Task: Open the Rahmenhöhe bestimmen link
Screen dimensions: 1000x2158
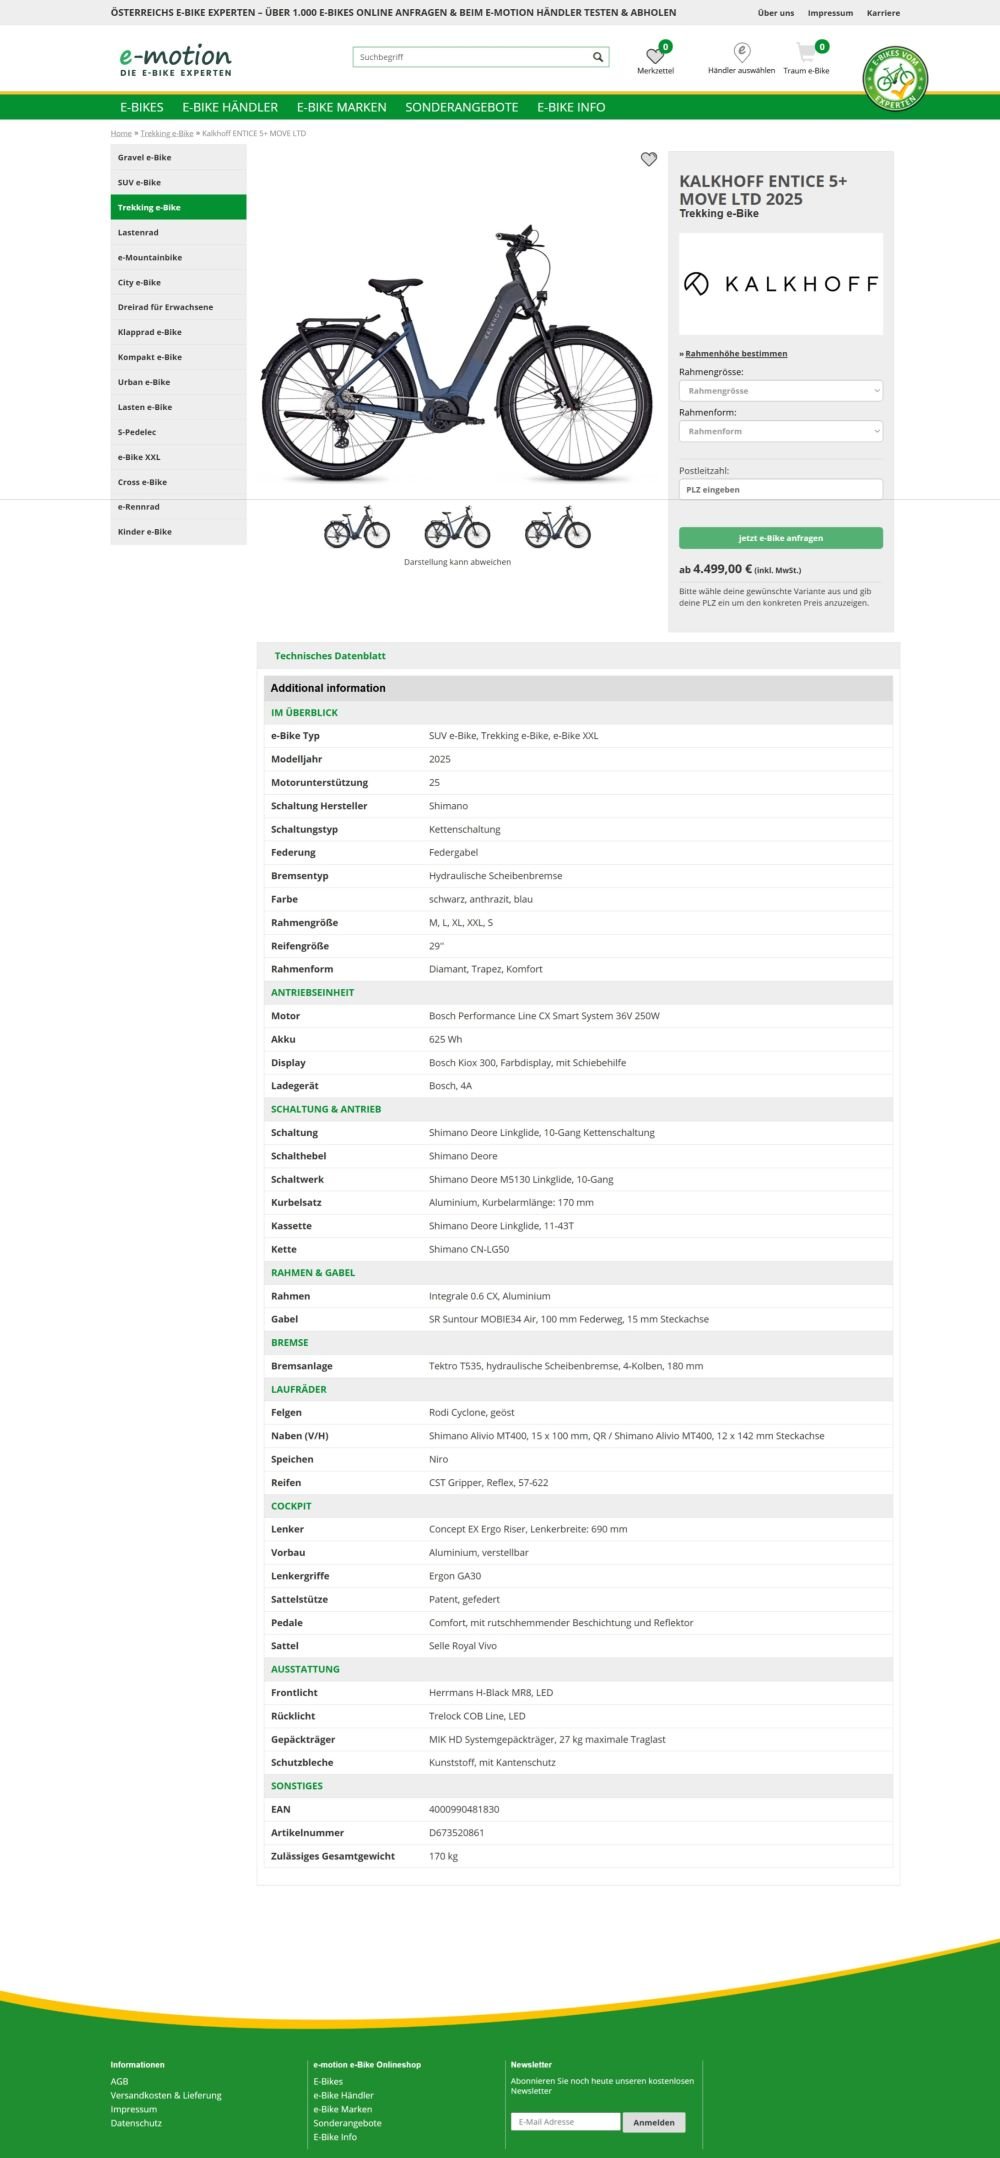Action: coord(736,353)
